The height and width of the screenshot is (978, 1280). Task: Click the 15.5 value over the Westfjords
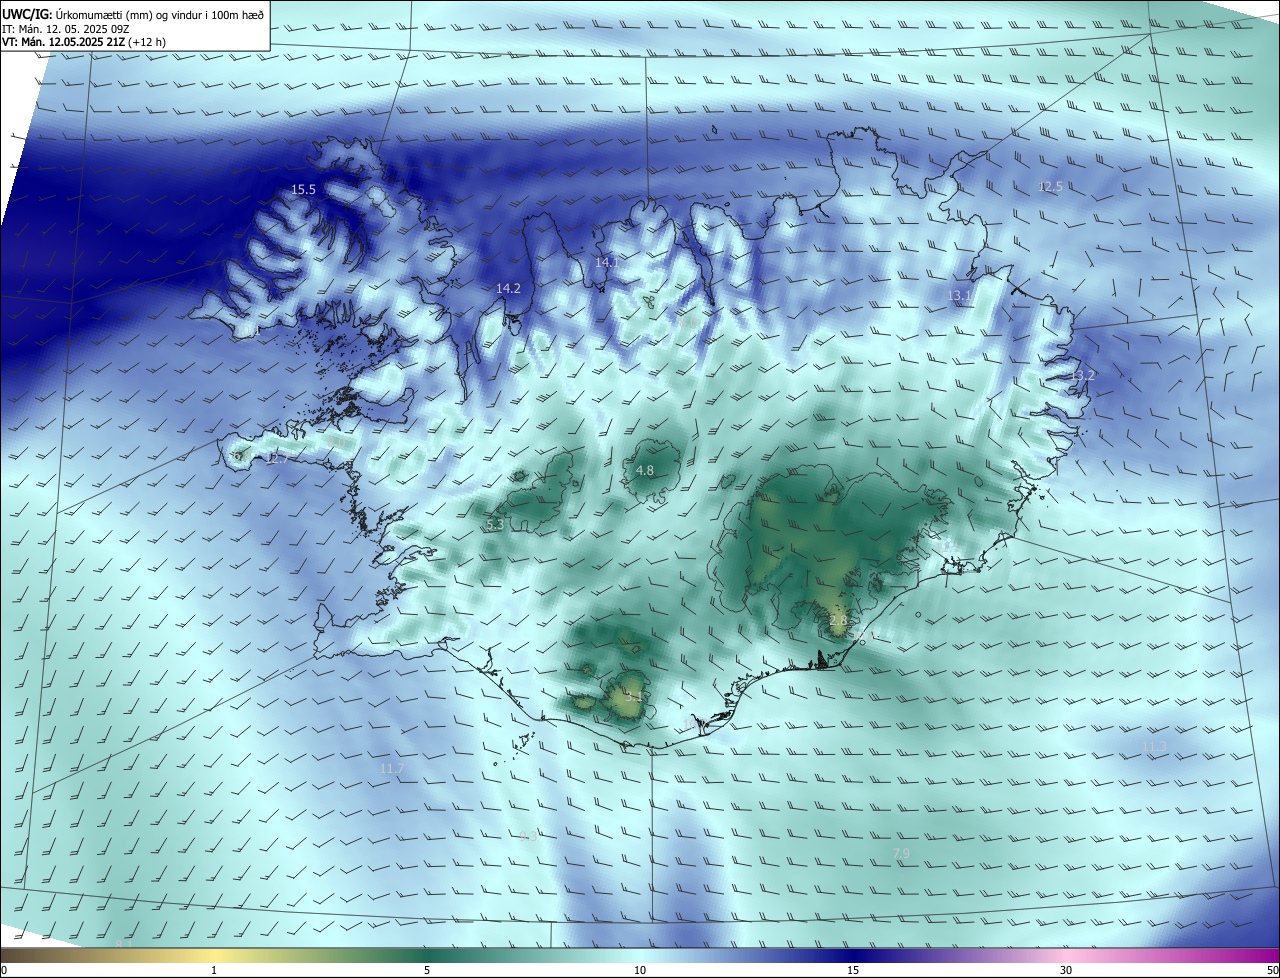tap(303, 189)
